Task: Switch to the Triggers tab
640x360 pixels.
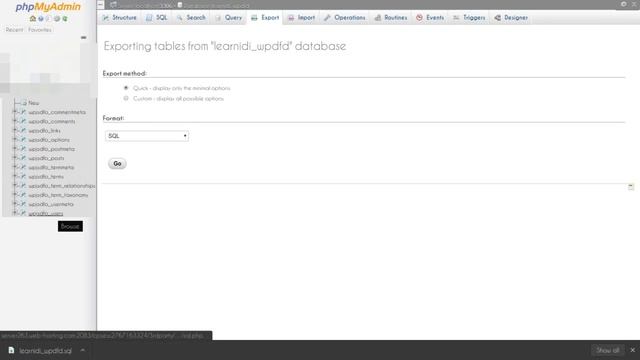Action: pos(469,18)
